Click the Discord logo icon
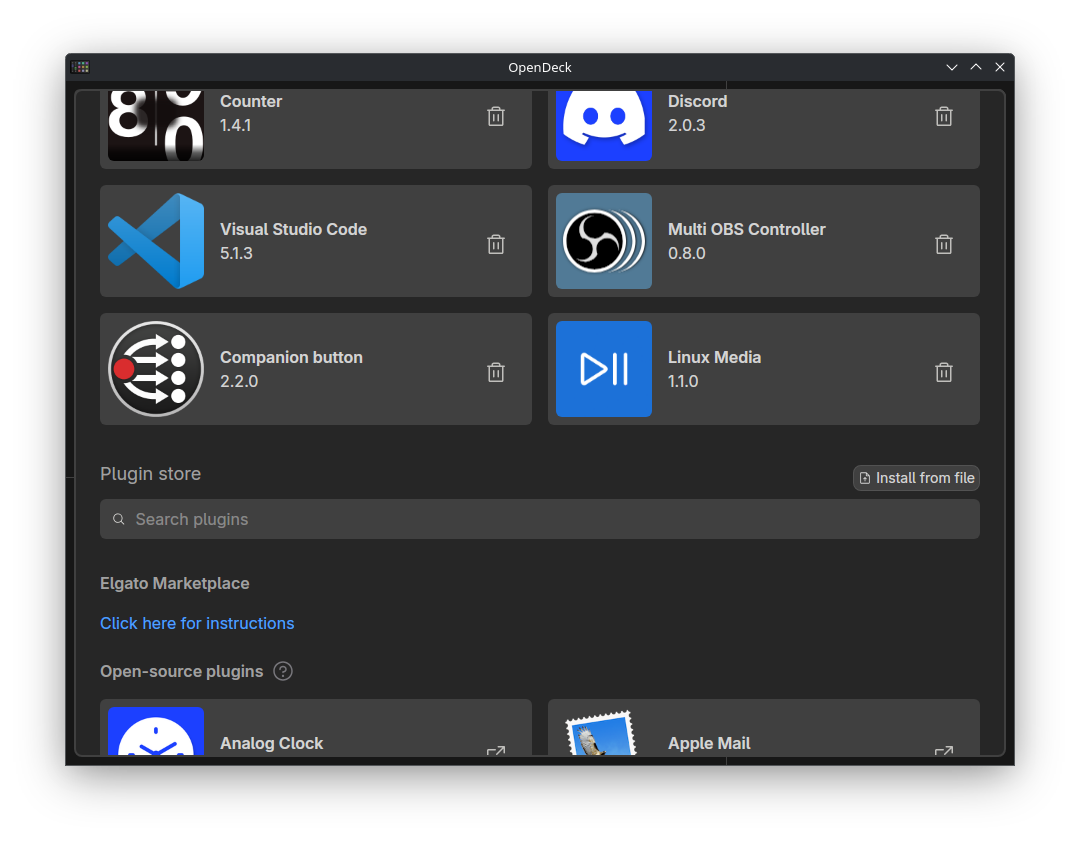 pyautogui.click(x=603, y=125)
